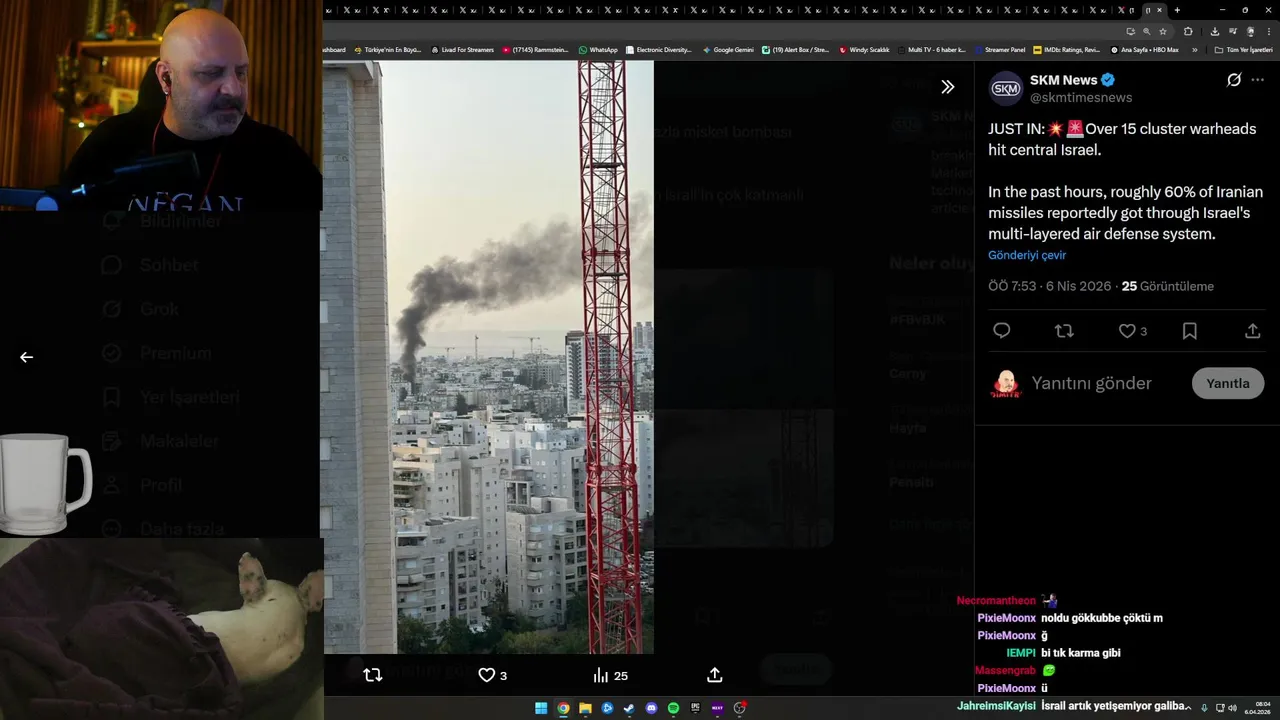Viewport: 1280px width, 720px height.
Task: Open Discord from the taskbar
Action: coord(651,708)
